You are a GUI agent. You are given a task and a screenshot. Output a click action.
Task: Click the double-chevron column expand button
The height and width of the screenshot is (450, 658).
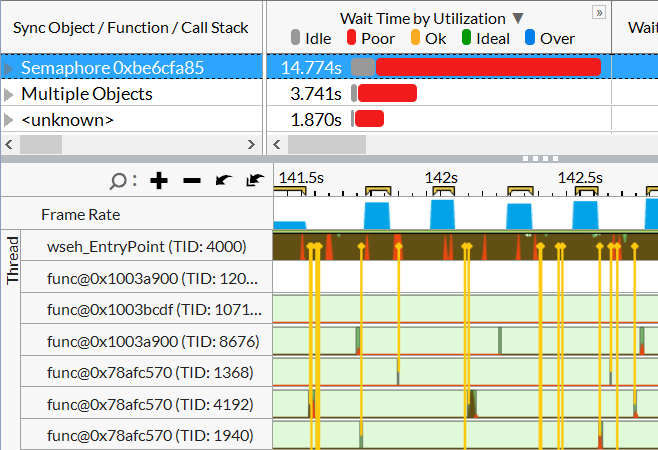point(599,13)
